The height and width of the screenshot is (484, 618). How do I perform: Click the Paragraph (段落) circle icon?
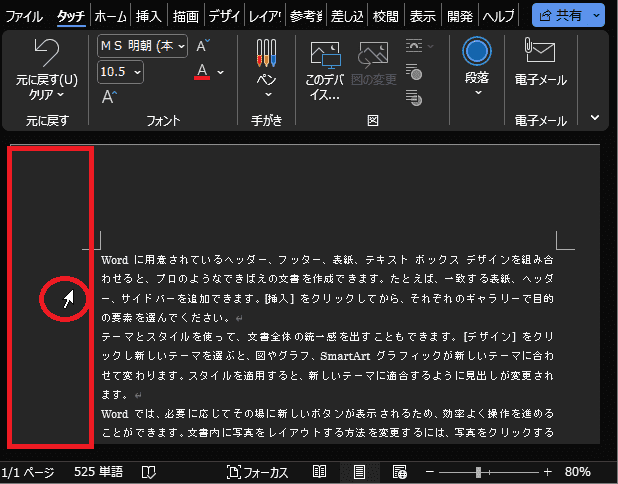[x=478, y=52]
